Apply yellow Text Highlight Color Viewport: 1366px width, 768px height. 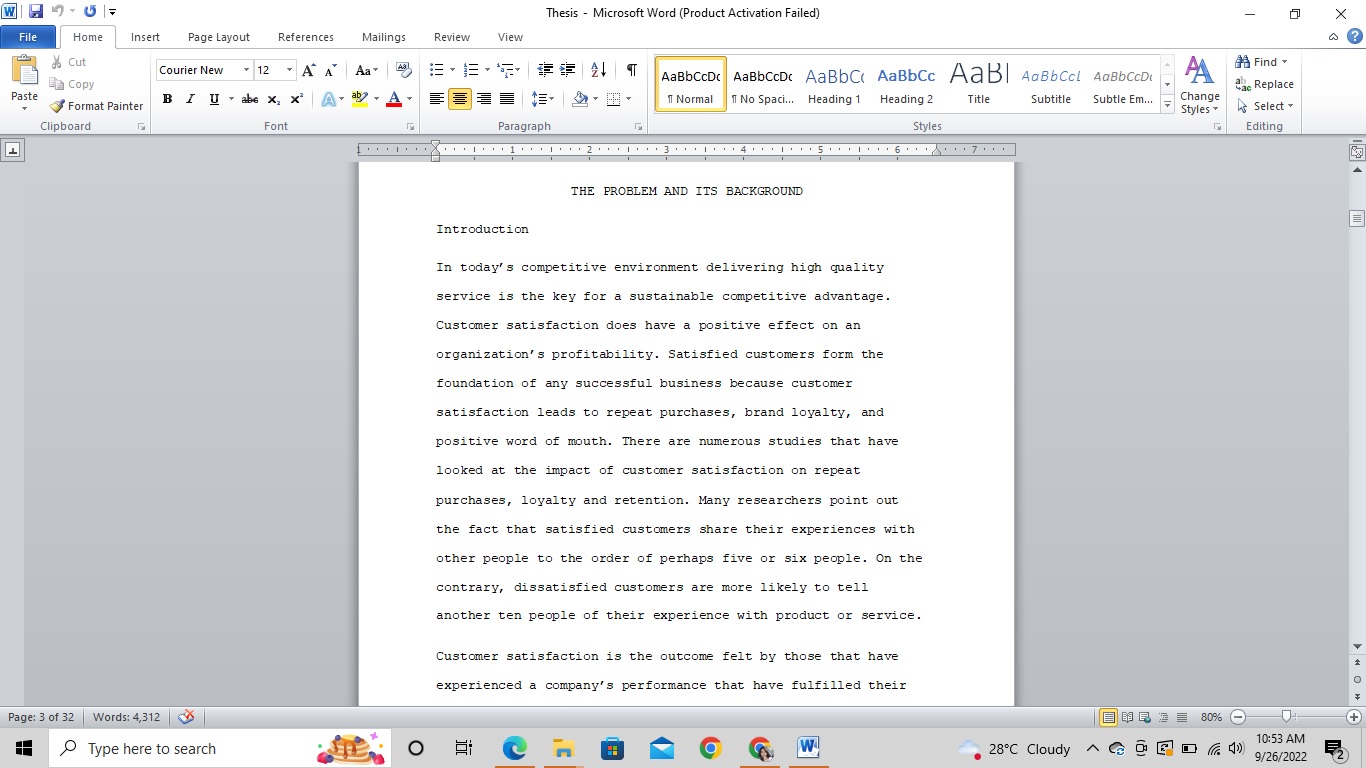coord(360,99)
